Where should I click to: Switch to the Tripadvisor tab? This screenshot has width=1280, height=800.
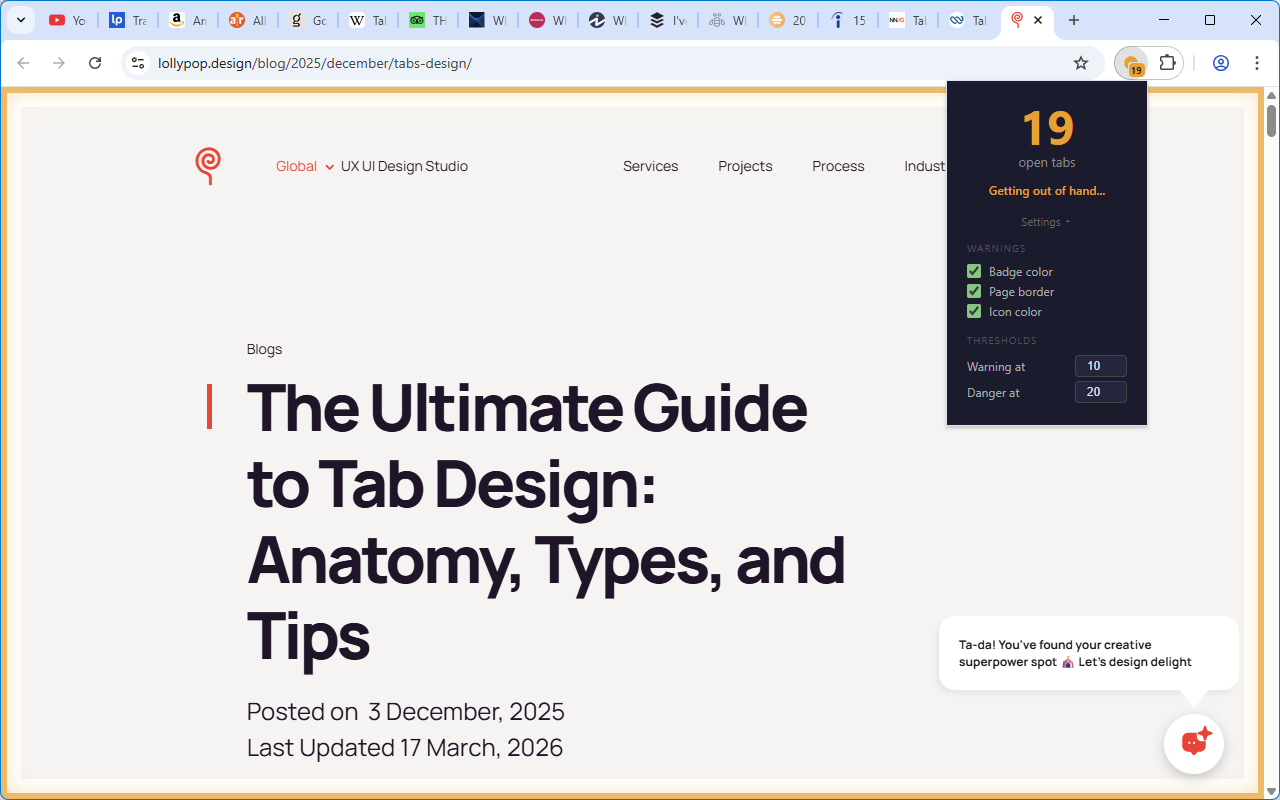427,20
